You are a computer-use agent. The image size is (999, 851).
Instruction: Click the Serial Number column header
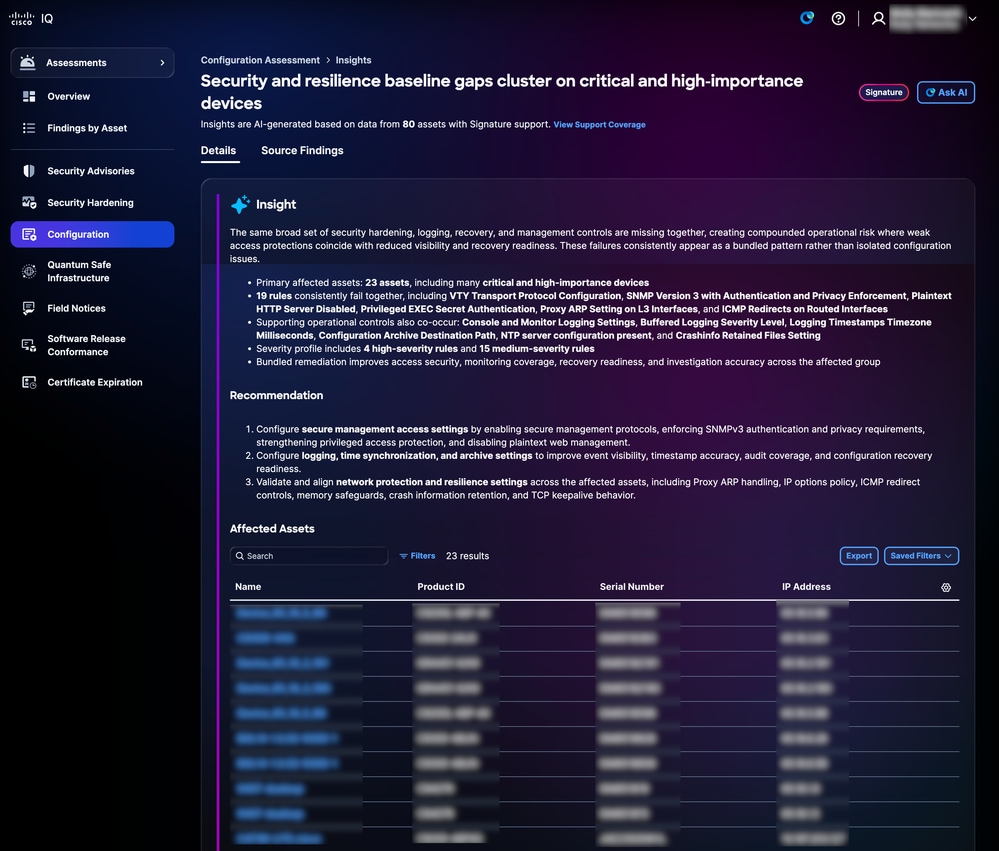[631, 587]
